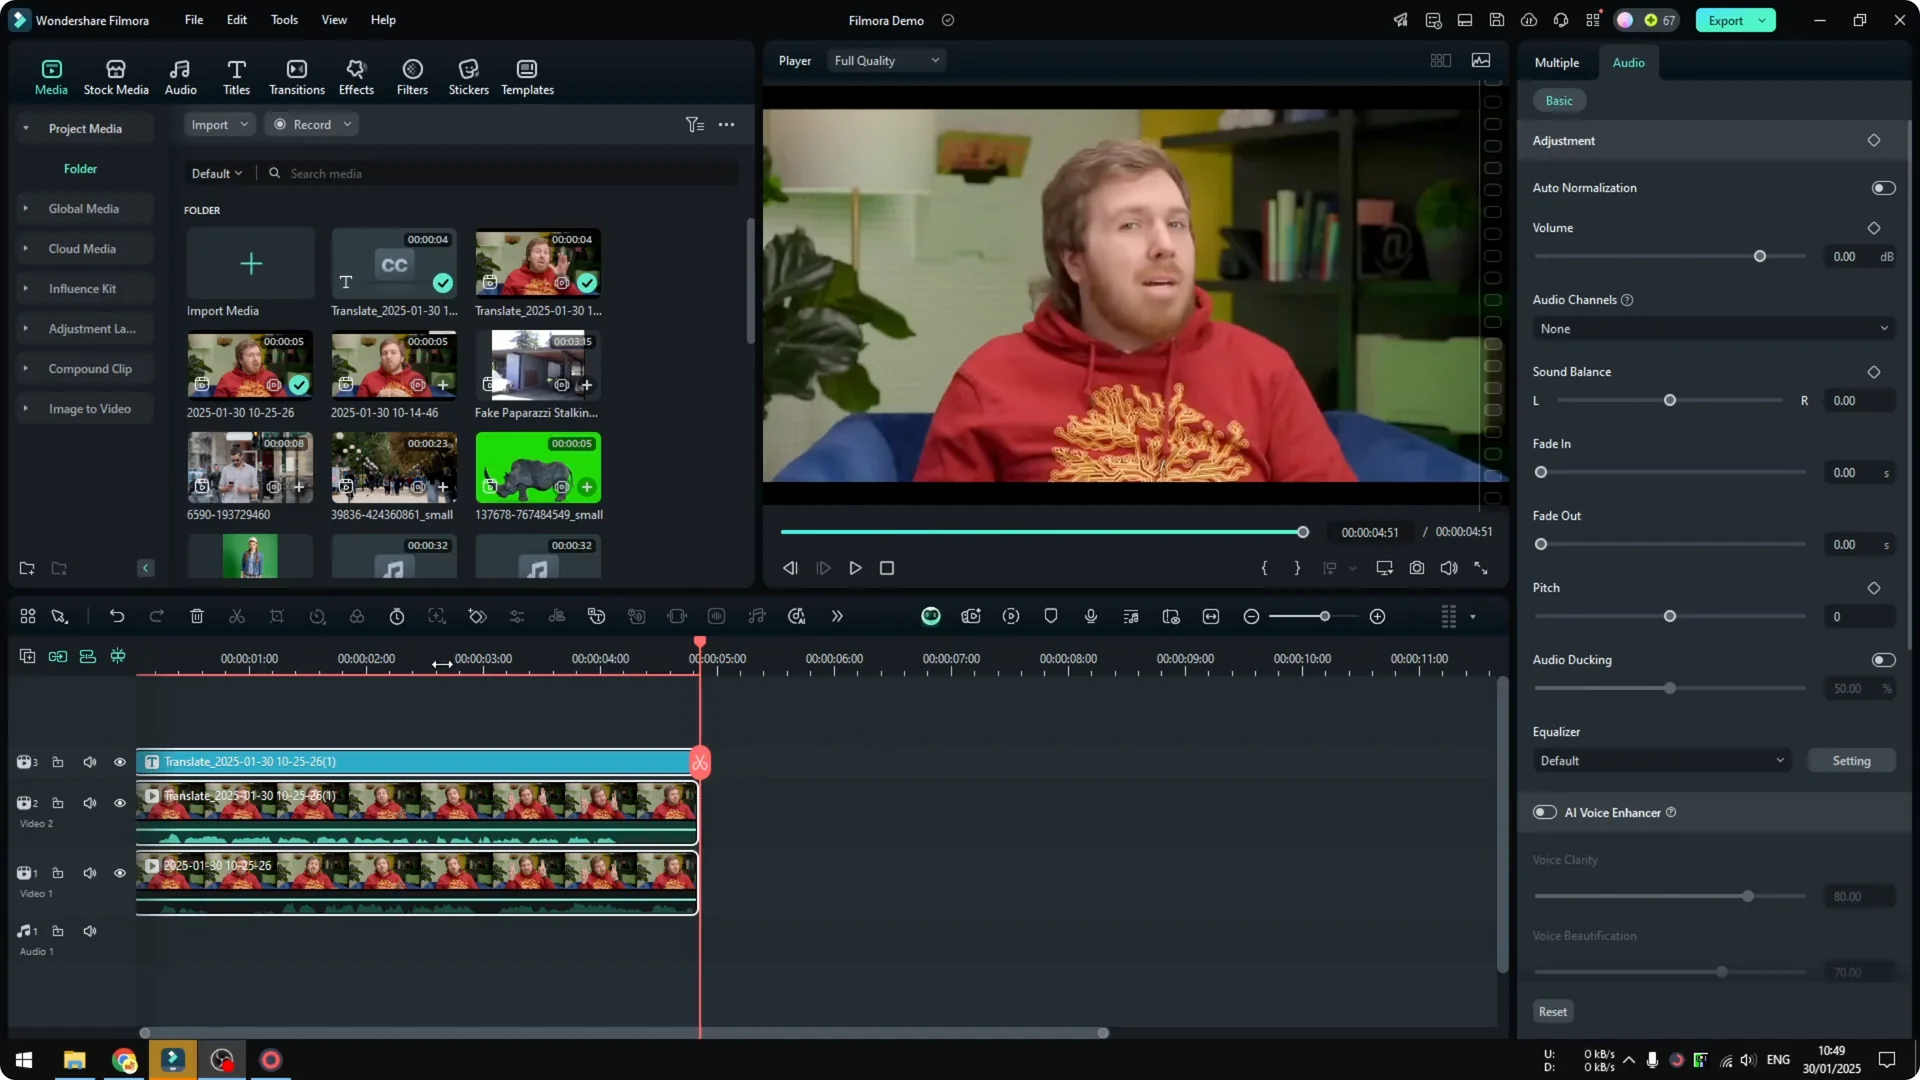This screenshot has height=1080, width=1920.
Task: Select the Stickers panel
Action: tap(467, 75)
